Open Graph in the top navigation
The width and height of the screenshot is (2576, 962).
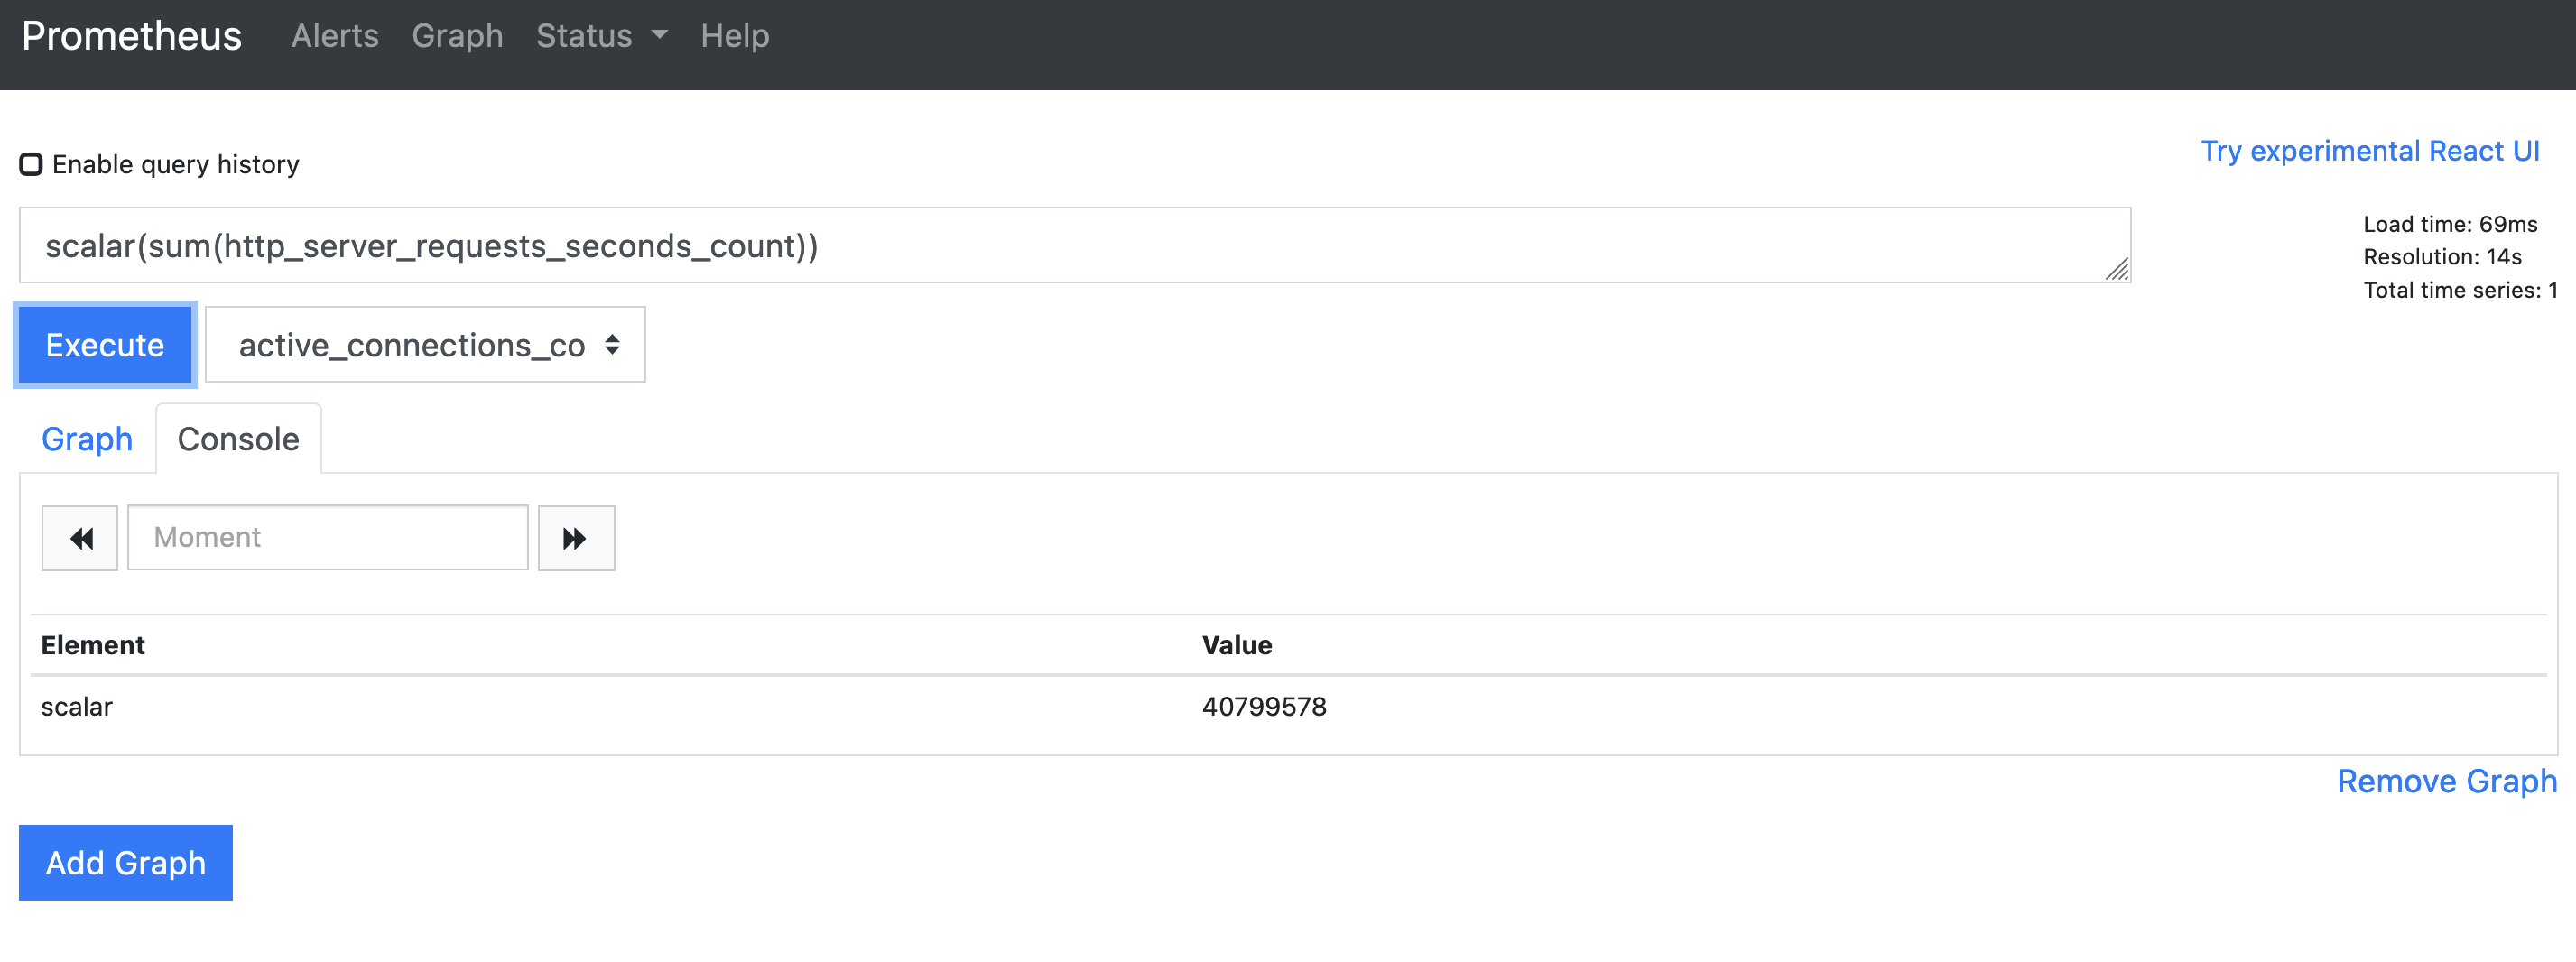coord(457,36)
